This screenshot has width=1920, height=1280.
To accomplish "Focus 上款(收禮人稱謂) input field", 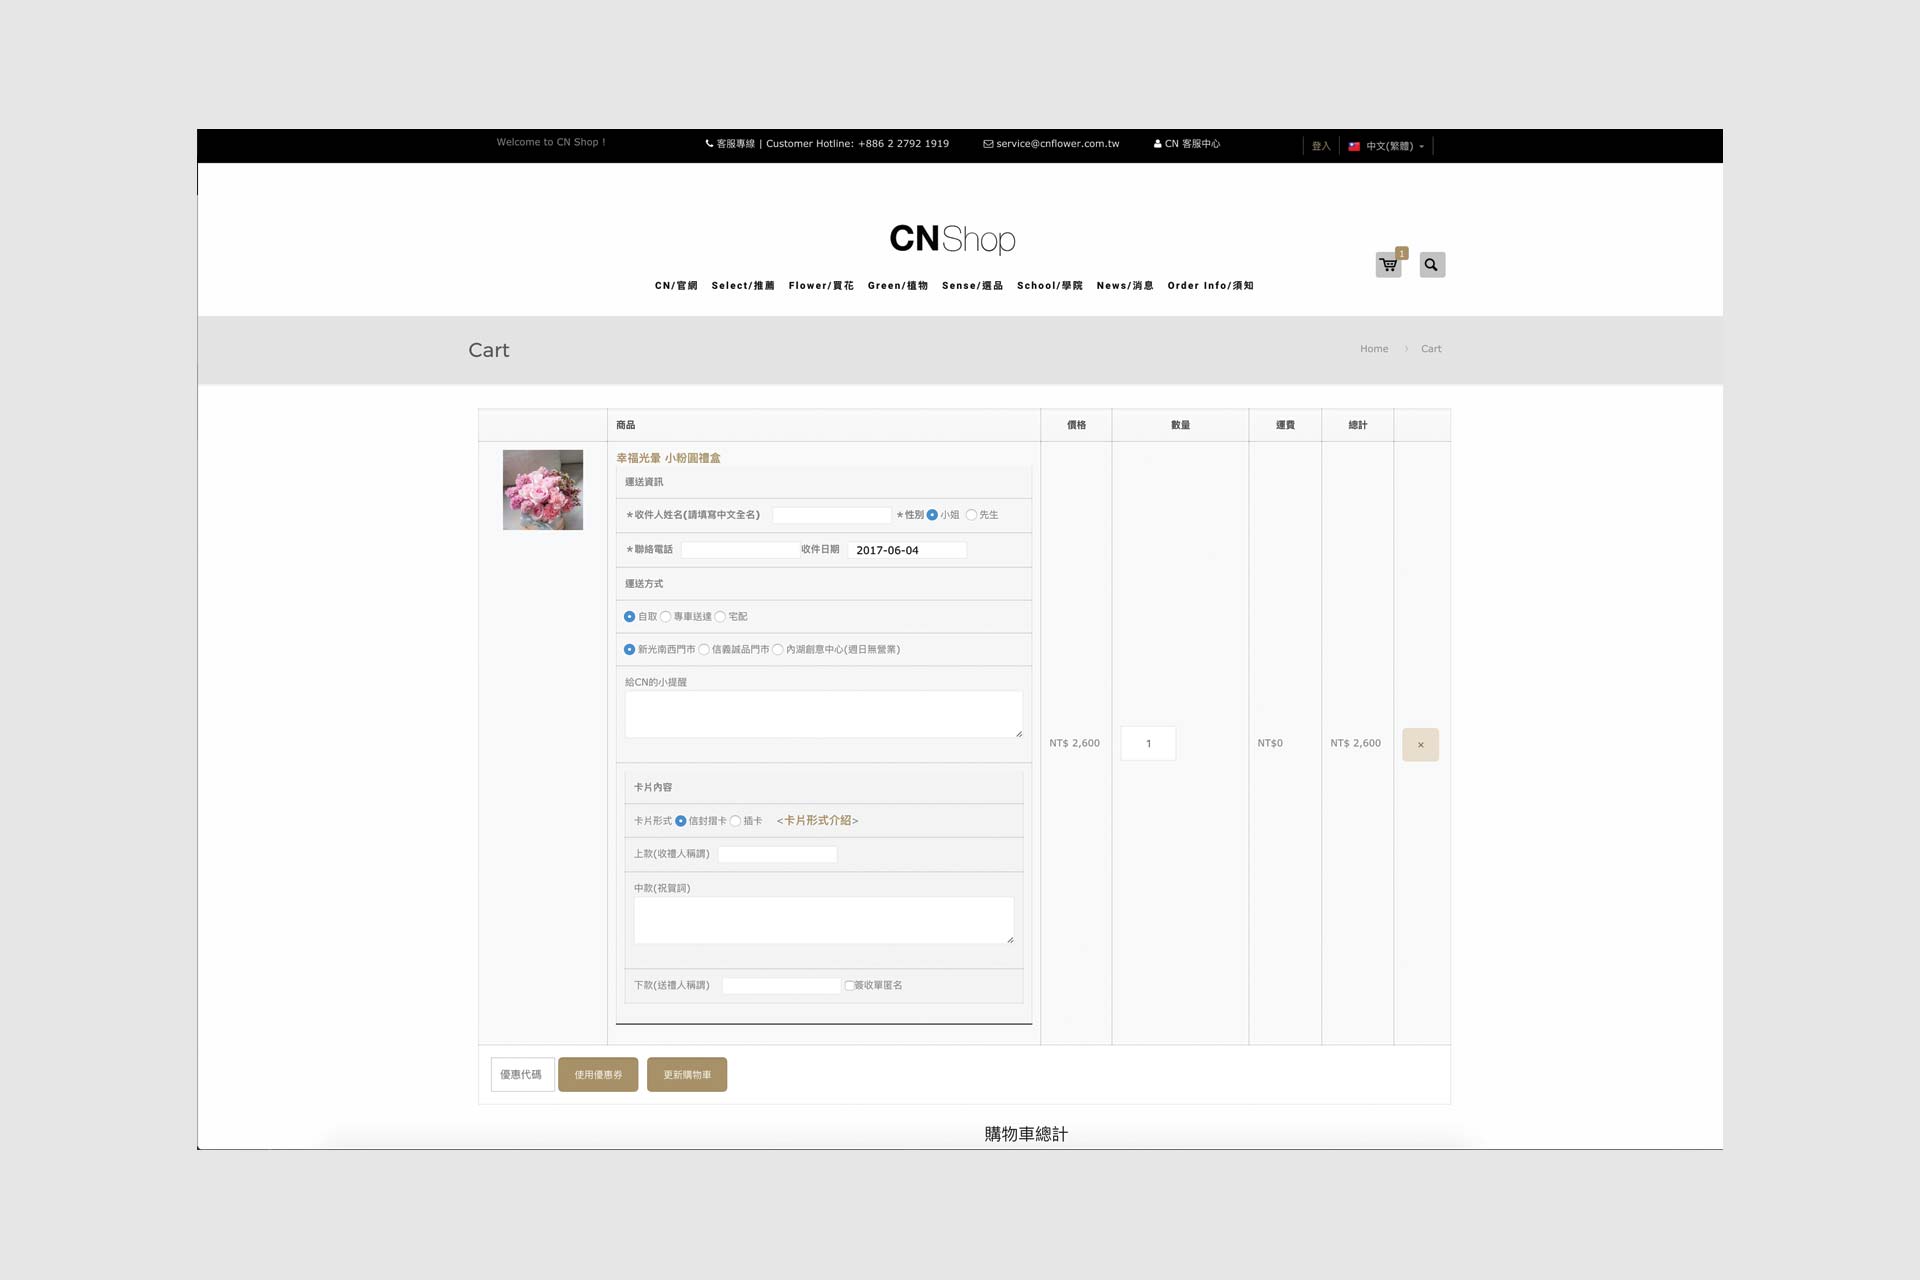I will (x=777, y=854).
